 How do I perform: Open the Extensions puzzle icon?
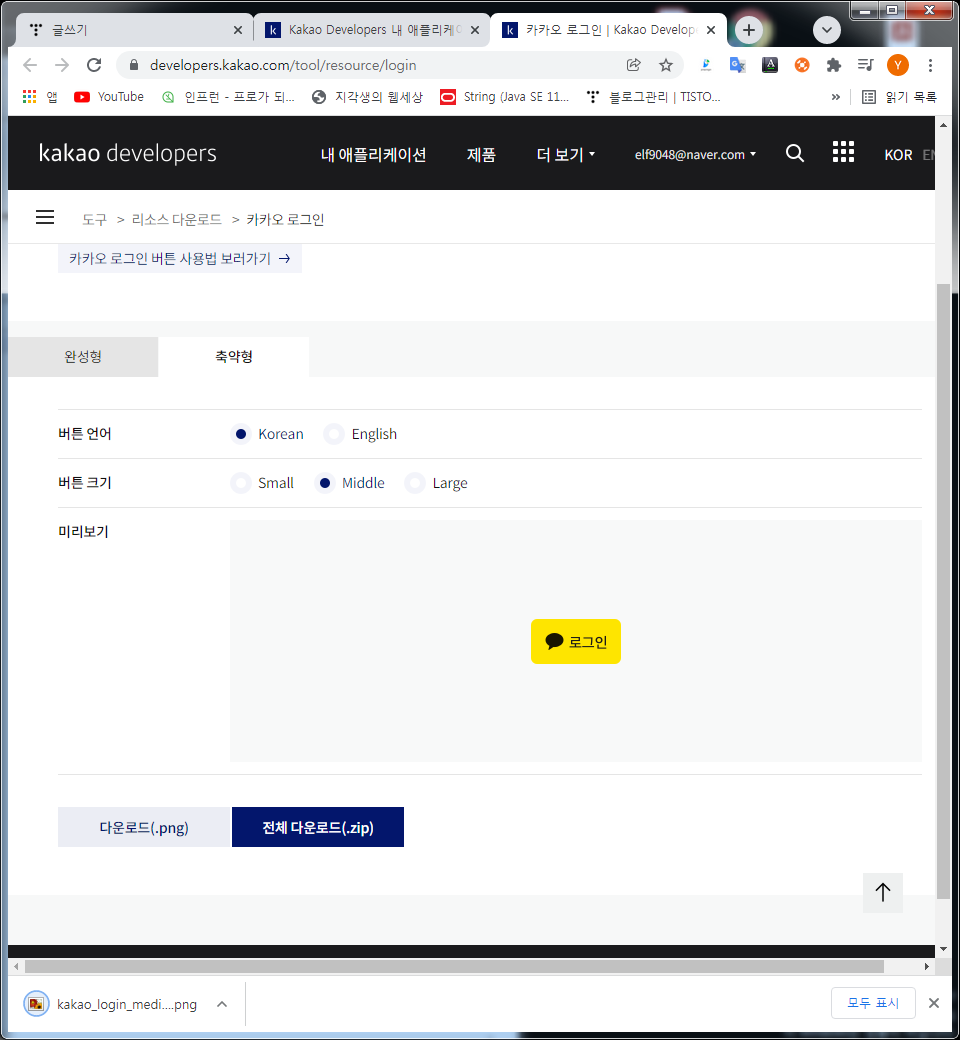pos(833,65)
